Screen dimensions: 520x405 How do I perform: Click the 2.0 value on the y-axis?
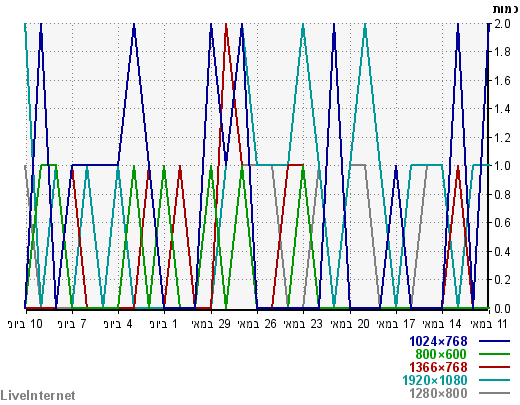click(x=502, y=24)
